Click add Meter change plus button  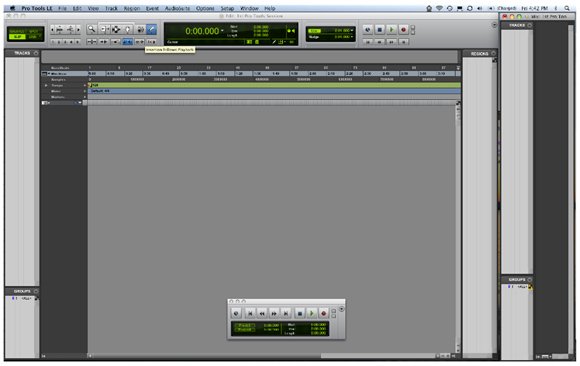pyautogui.click(x=85, y=91)
